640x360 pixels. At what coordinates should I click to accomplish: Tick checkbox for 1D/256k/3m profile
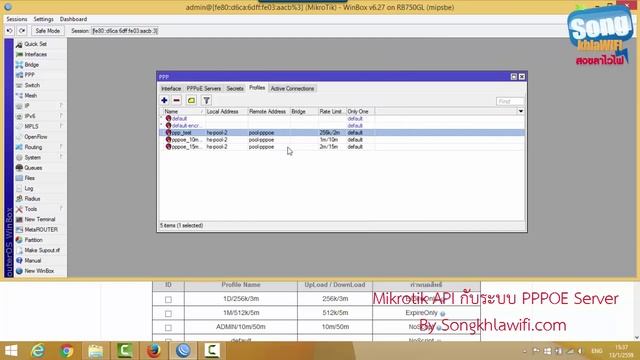168,300
